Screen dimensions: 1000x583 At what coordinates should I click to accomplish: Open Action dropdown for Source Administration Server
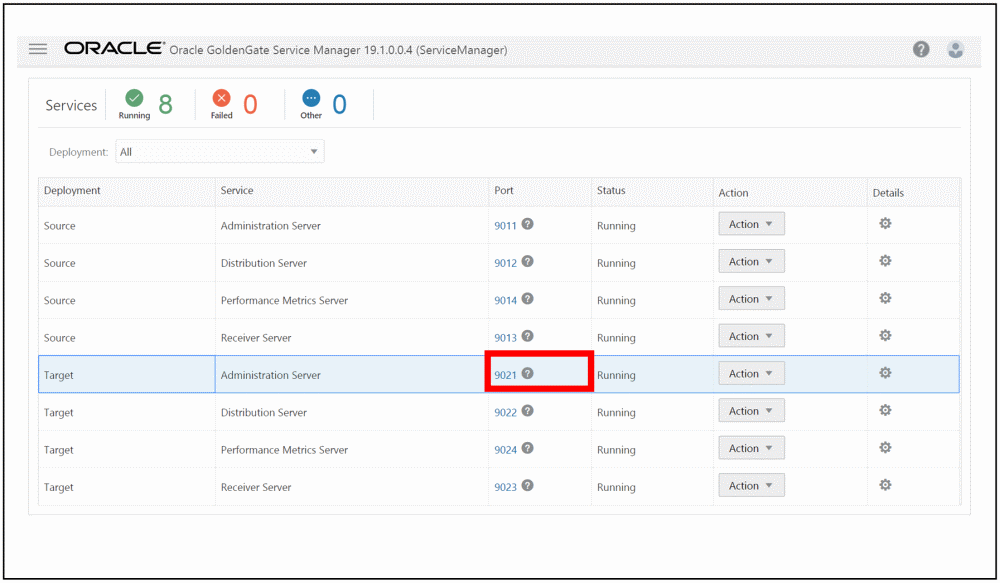(751, 224)
